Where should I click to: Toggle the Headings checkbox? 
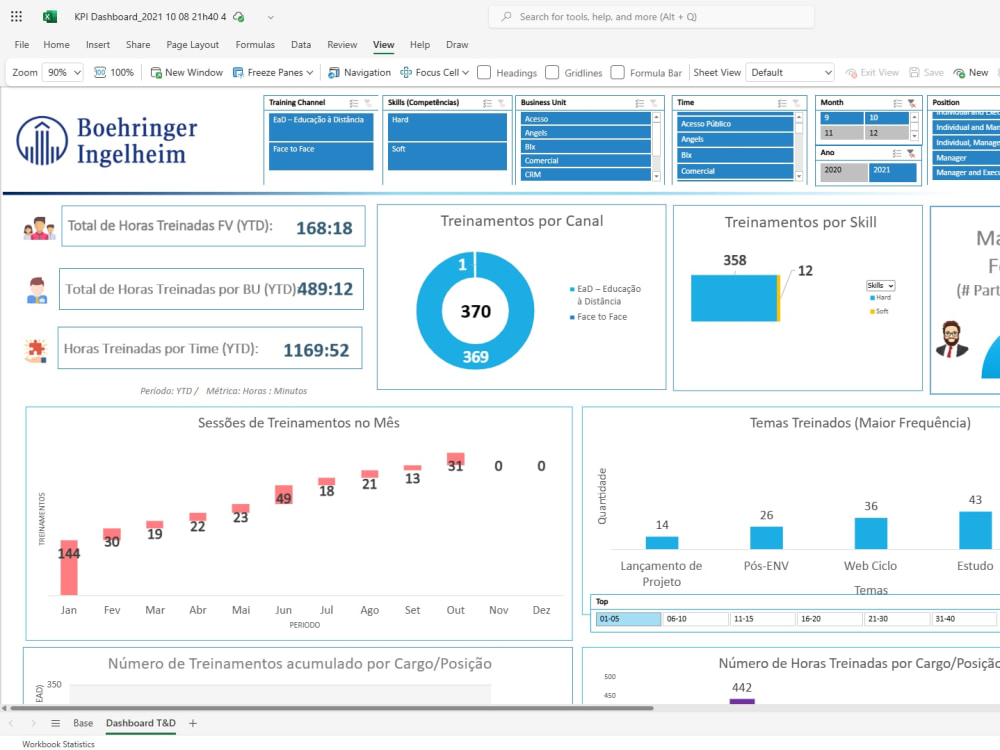click(484, 72)
